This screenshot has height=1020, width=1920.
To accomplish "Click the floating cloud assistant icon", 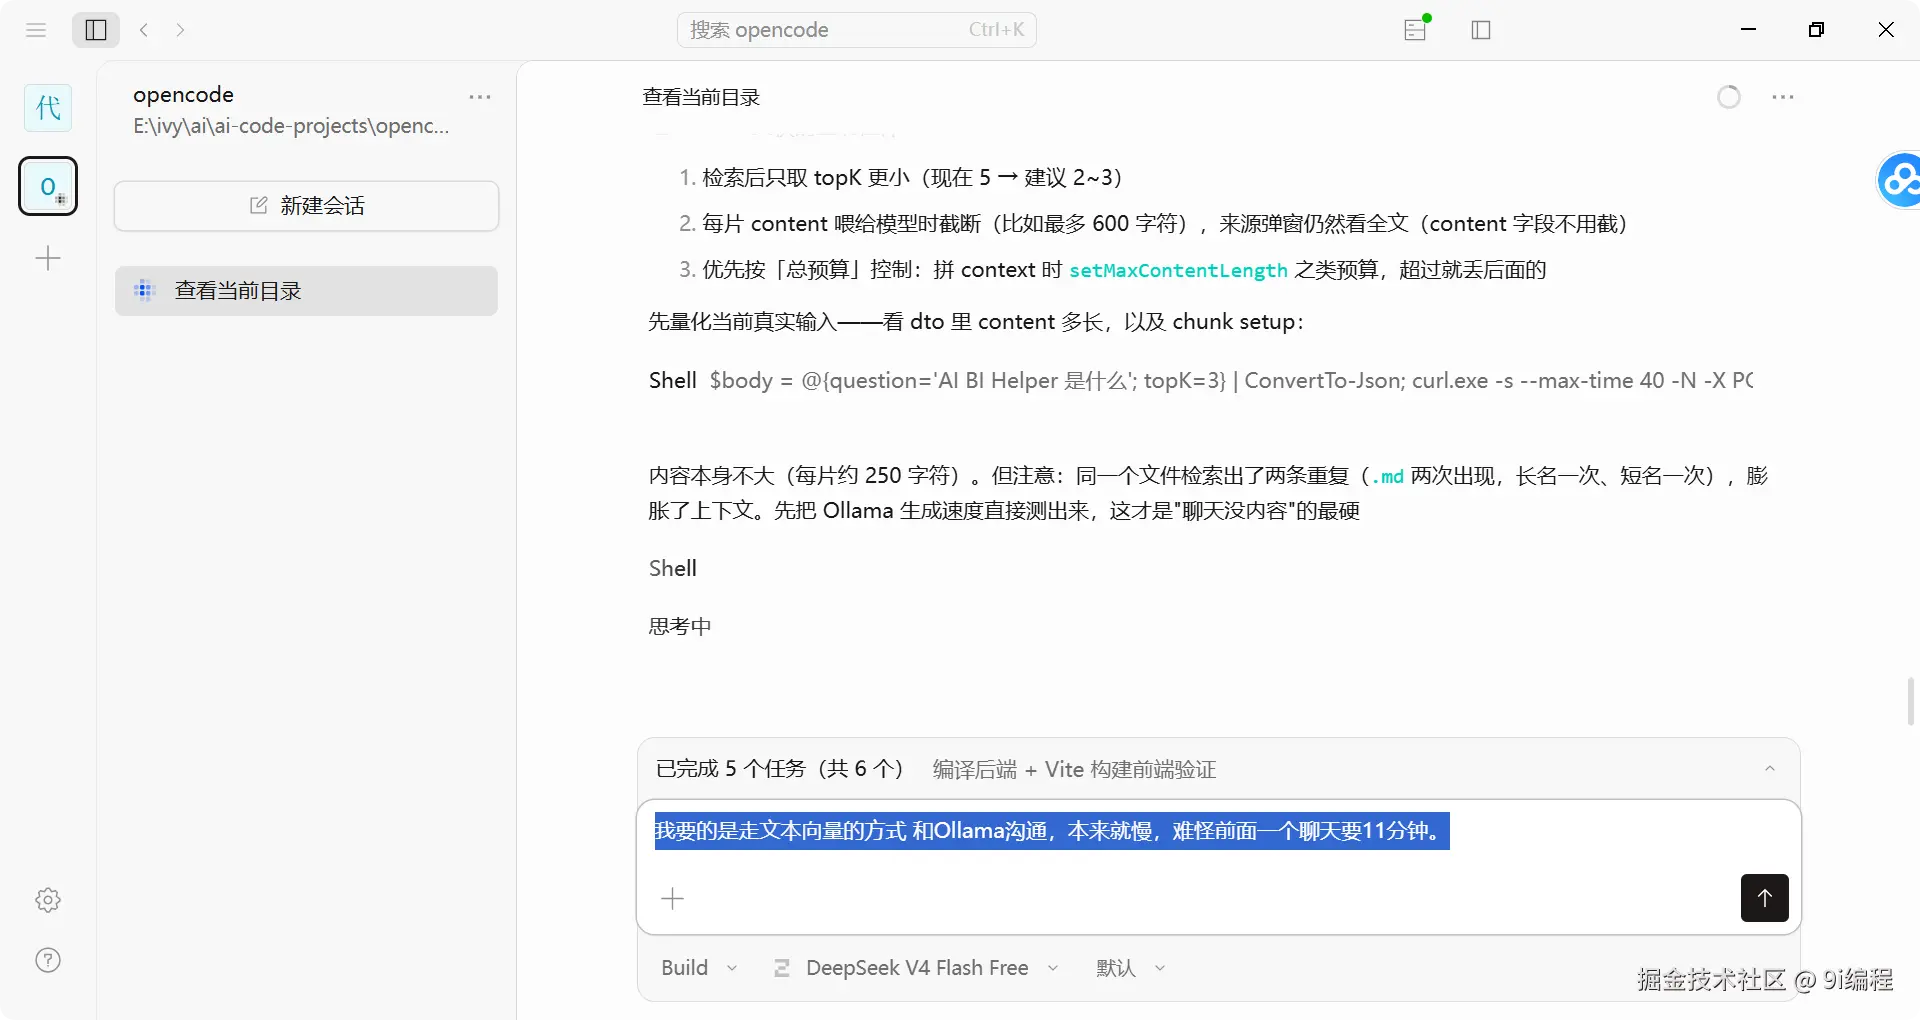I will (x=1898, y=180).
